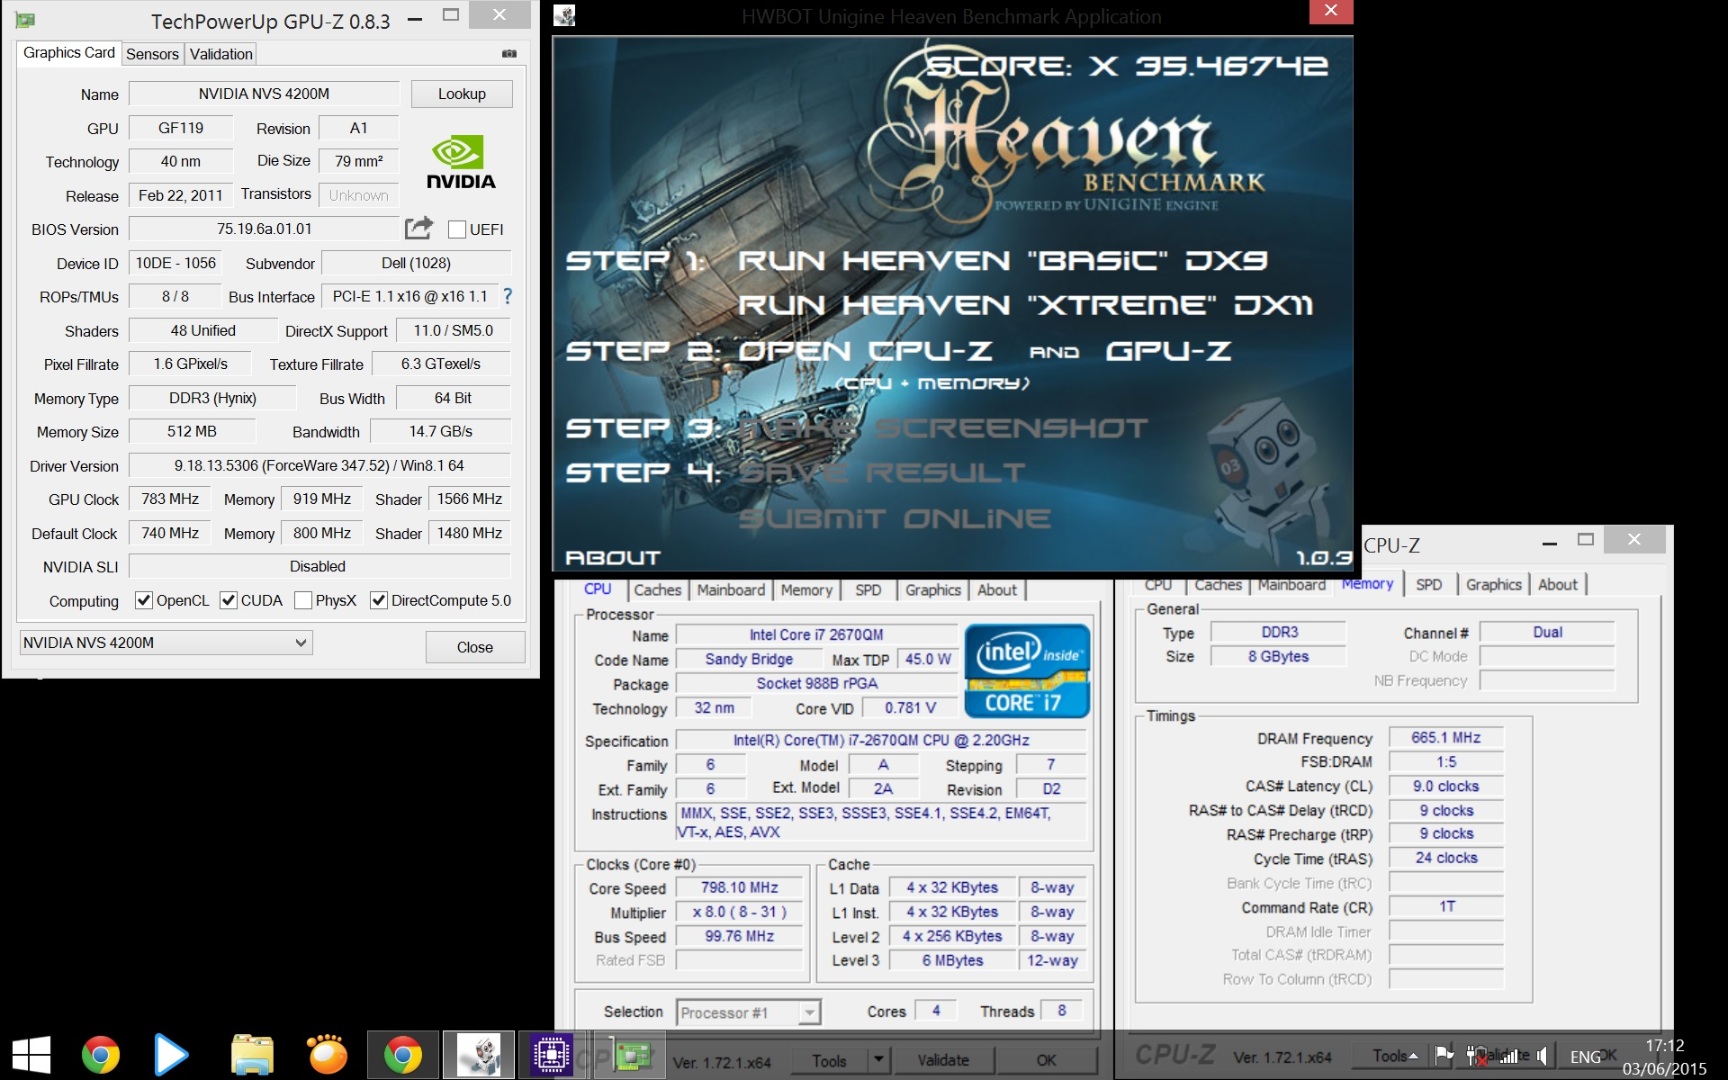Open the blue play-arrow media app
This screenshot has height=1080, width=1728.
pyautogui.click(x=171, y=1055)
